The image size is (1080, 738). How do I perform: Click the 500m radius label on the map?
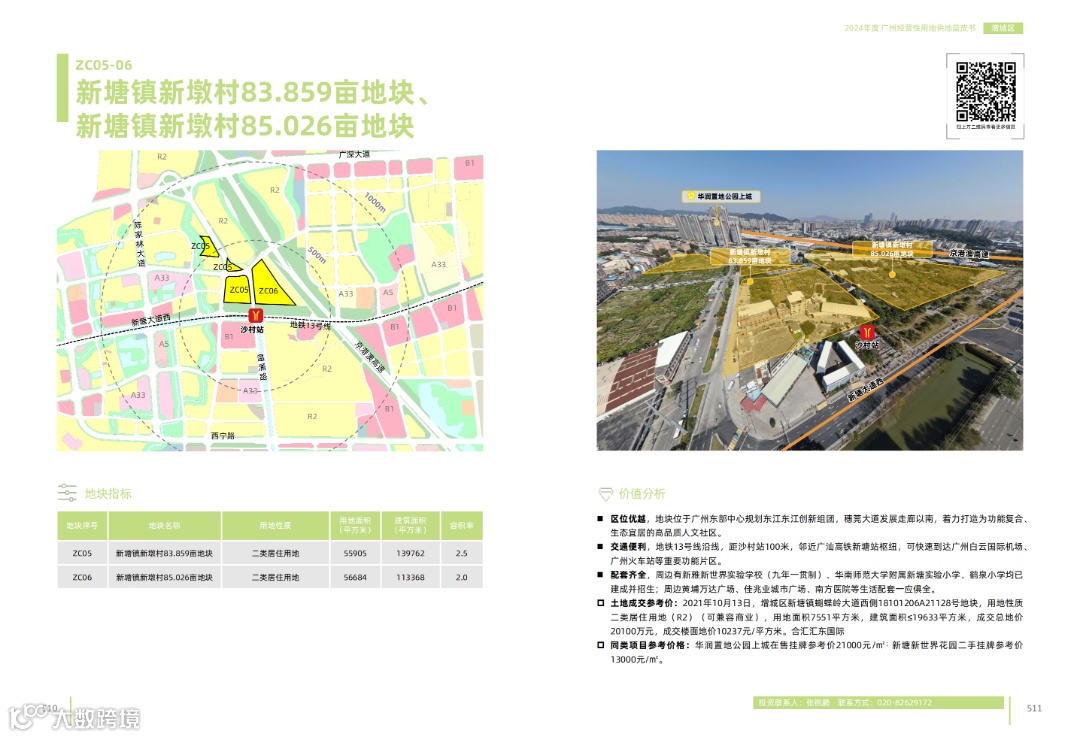point(317,255)
